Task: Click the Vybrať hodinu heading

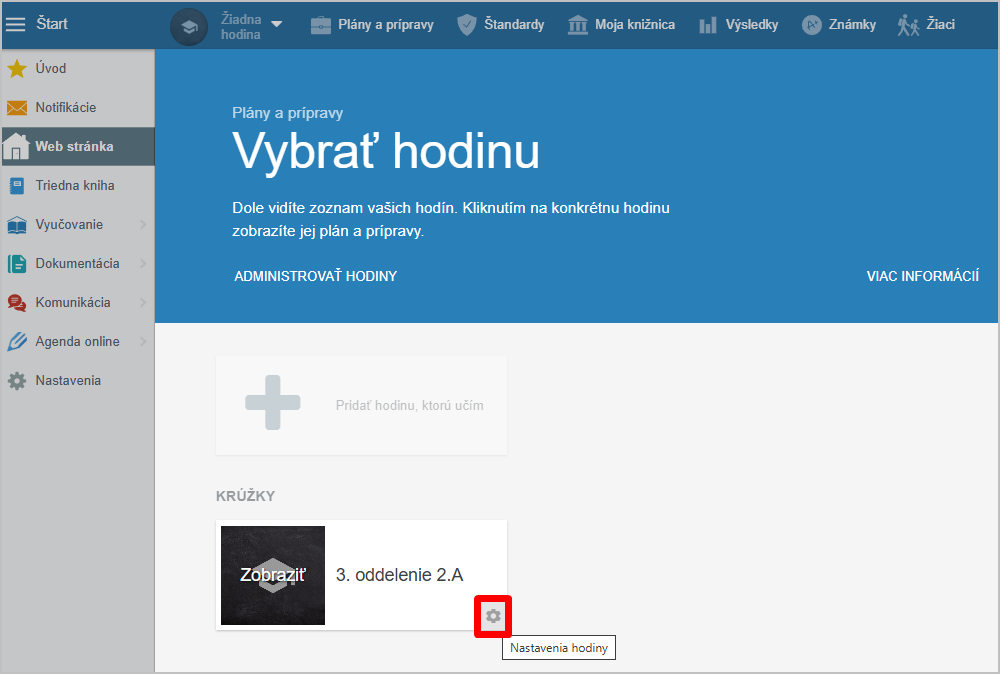Action: 386,151
